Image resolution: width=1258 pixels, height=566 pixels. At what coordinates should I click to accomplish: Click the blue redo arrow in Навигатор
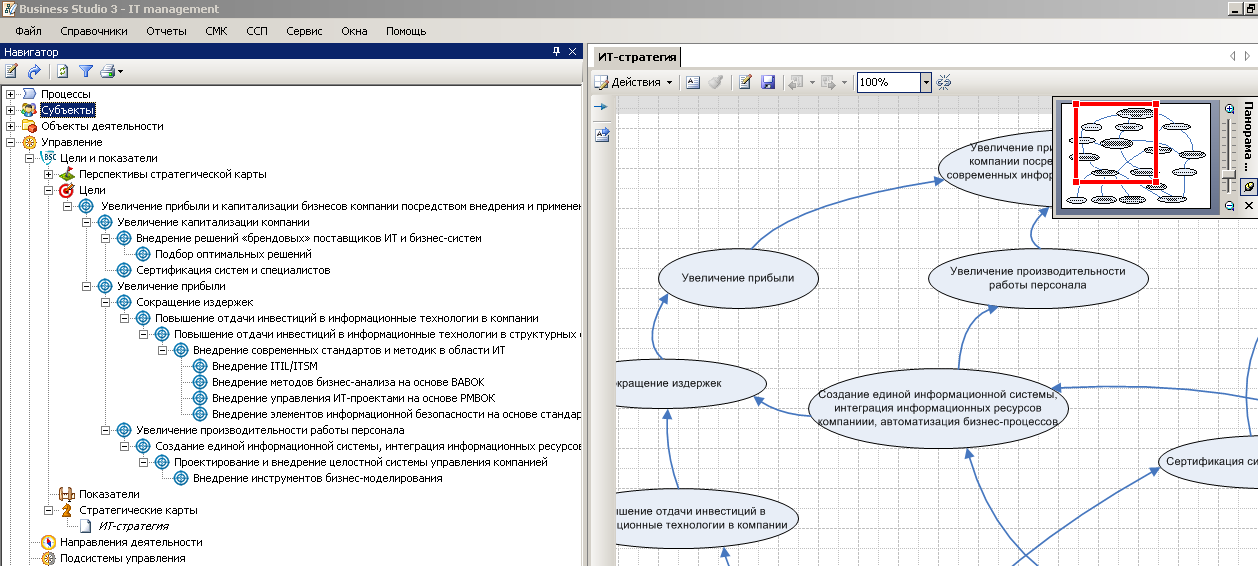pyautogui.click(x=34, y=72)
